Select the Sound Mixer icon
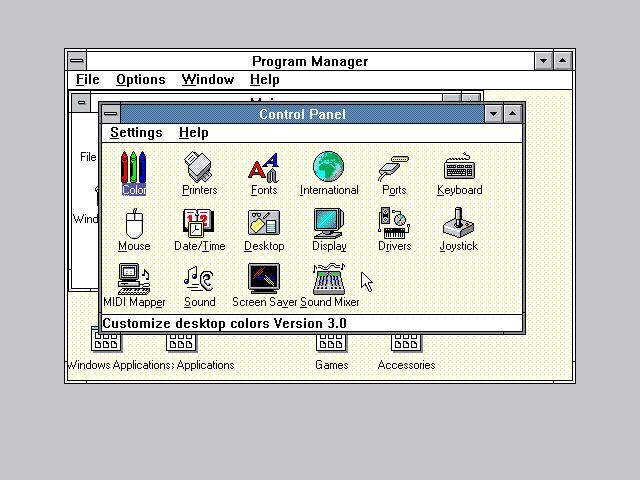The width and height of the screenshot is (640, 480). pos(329,279)
